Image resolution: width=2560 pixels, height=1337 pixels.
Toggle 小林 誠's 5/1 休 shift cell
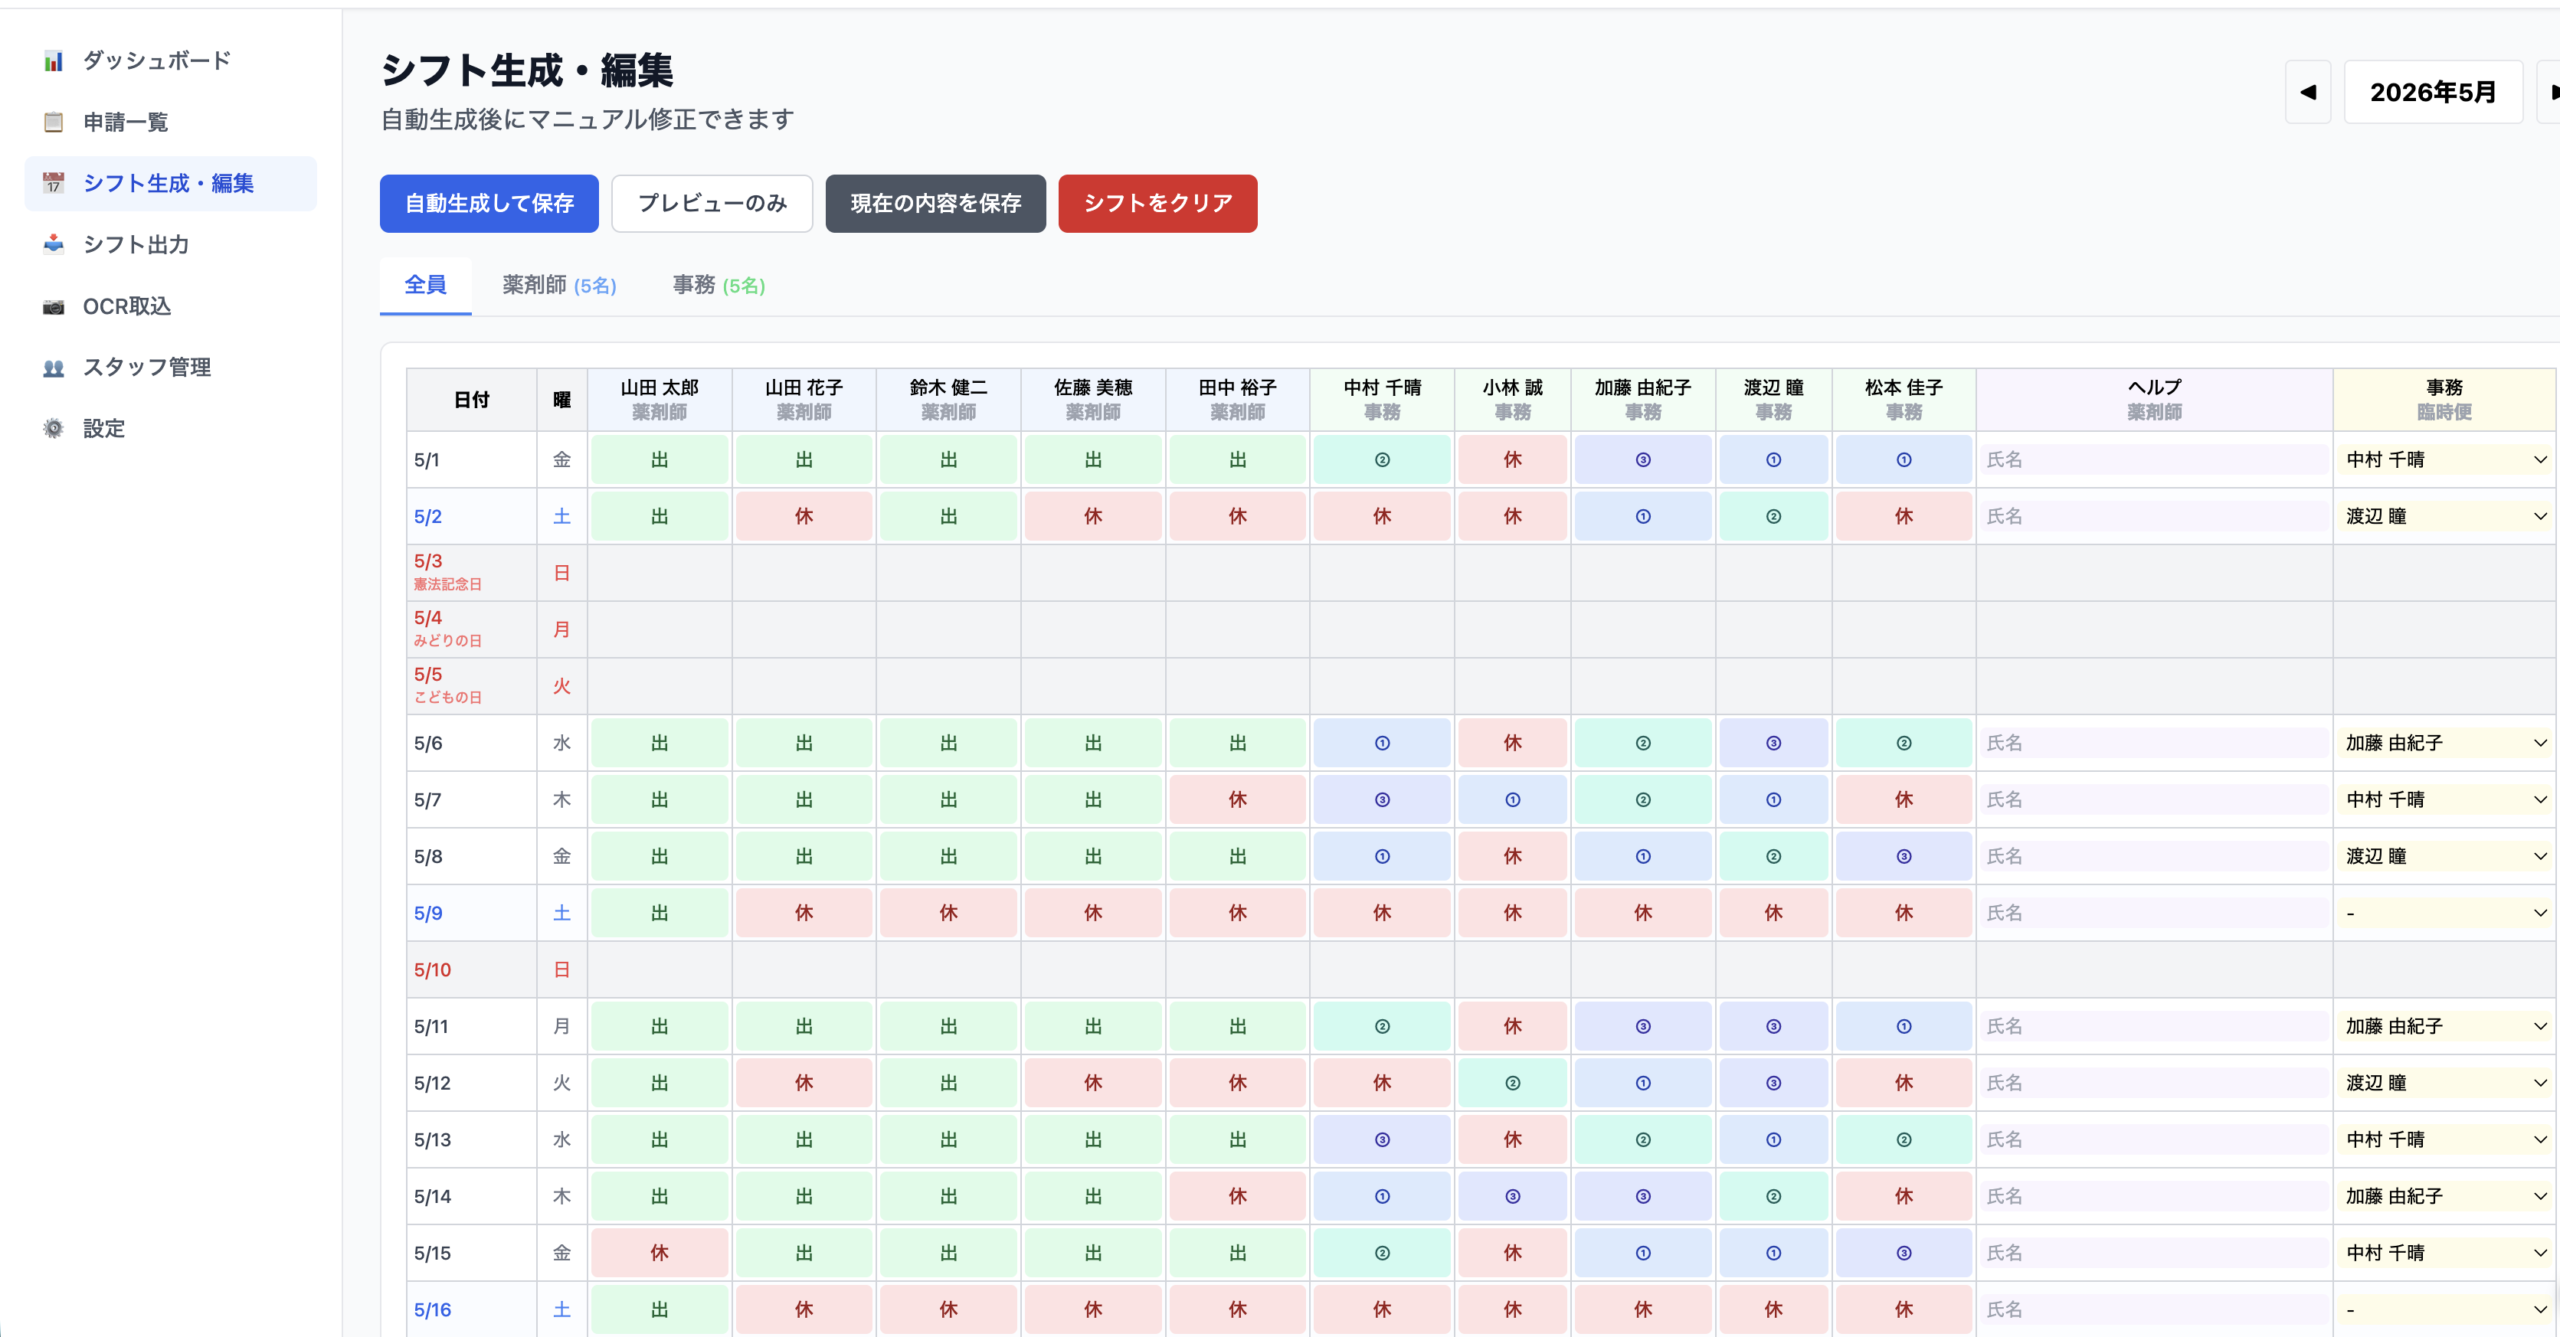(x=1512, y=460)
